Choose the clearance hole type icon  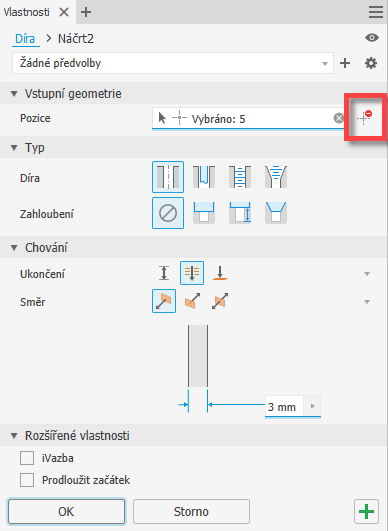coord(204,177)
